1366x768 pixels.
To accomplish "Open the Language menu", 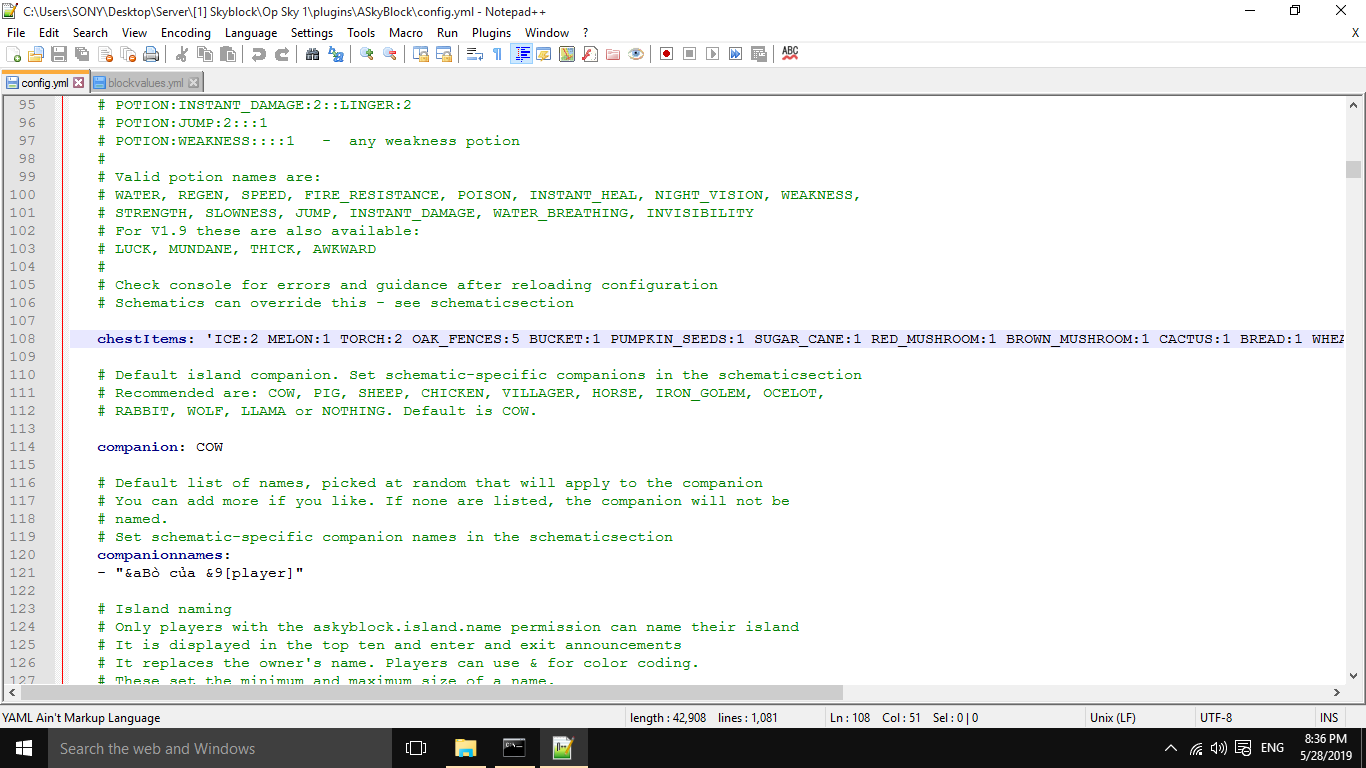I will (x=251, y=33).
